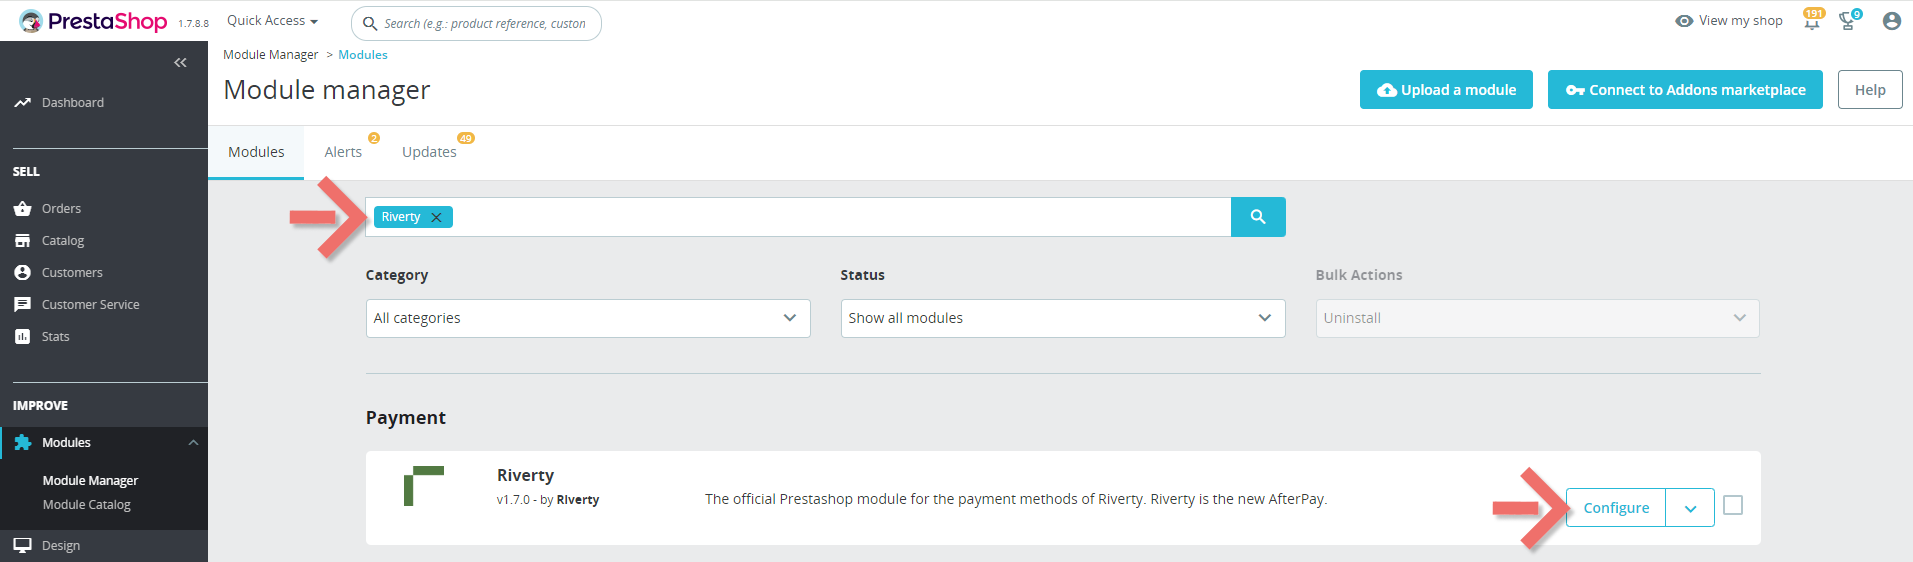1913x562 pixels.
Task: Click the magnifier search button for modules
Action: (x=1258, y=217)
